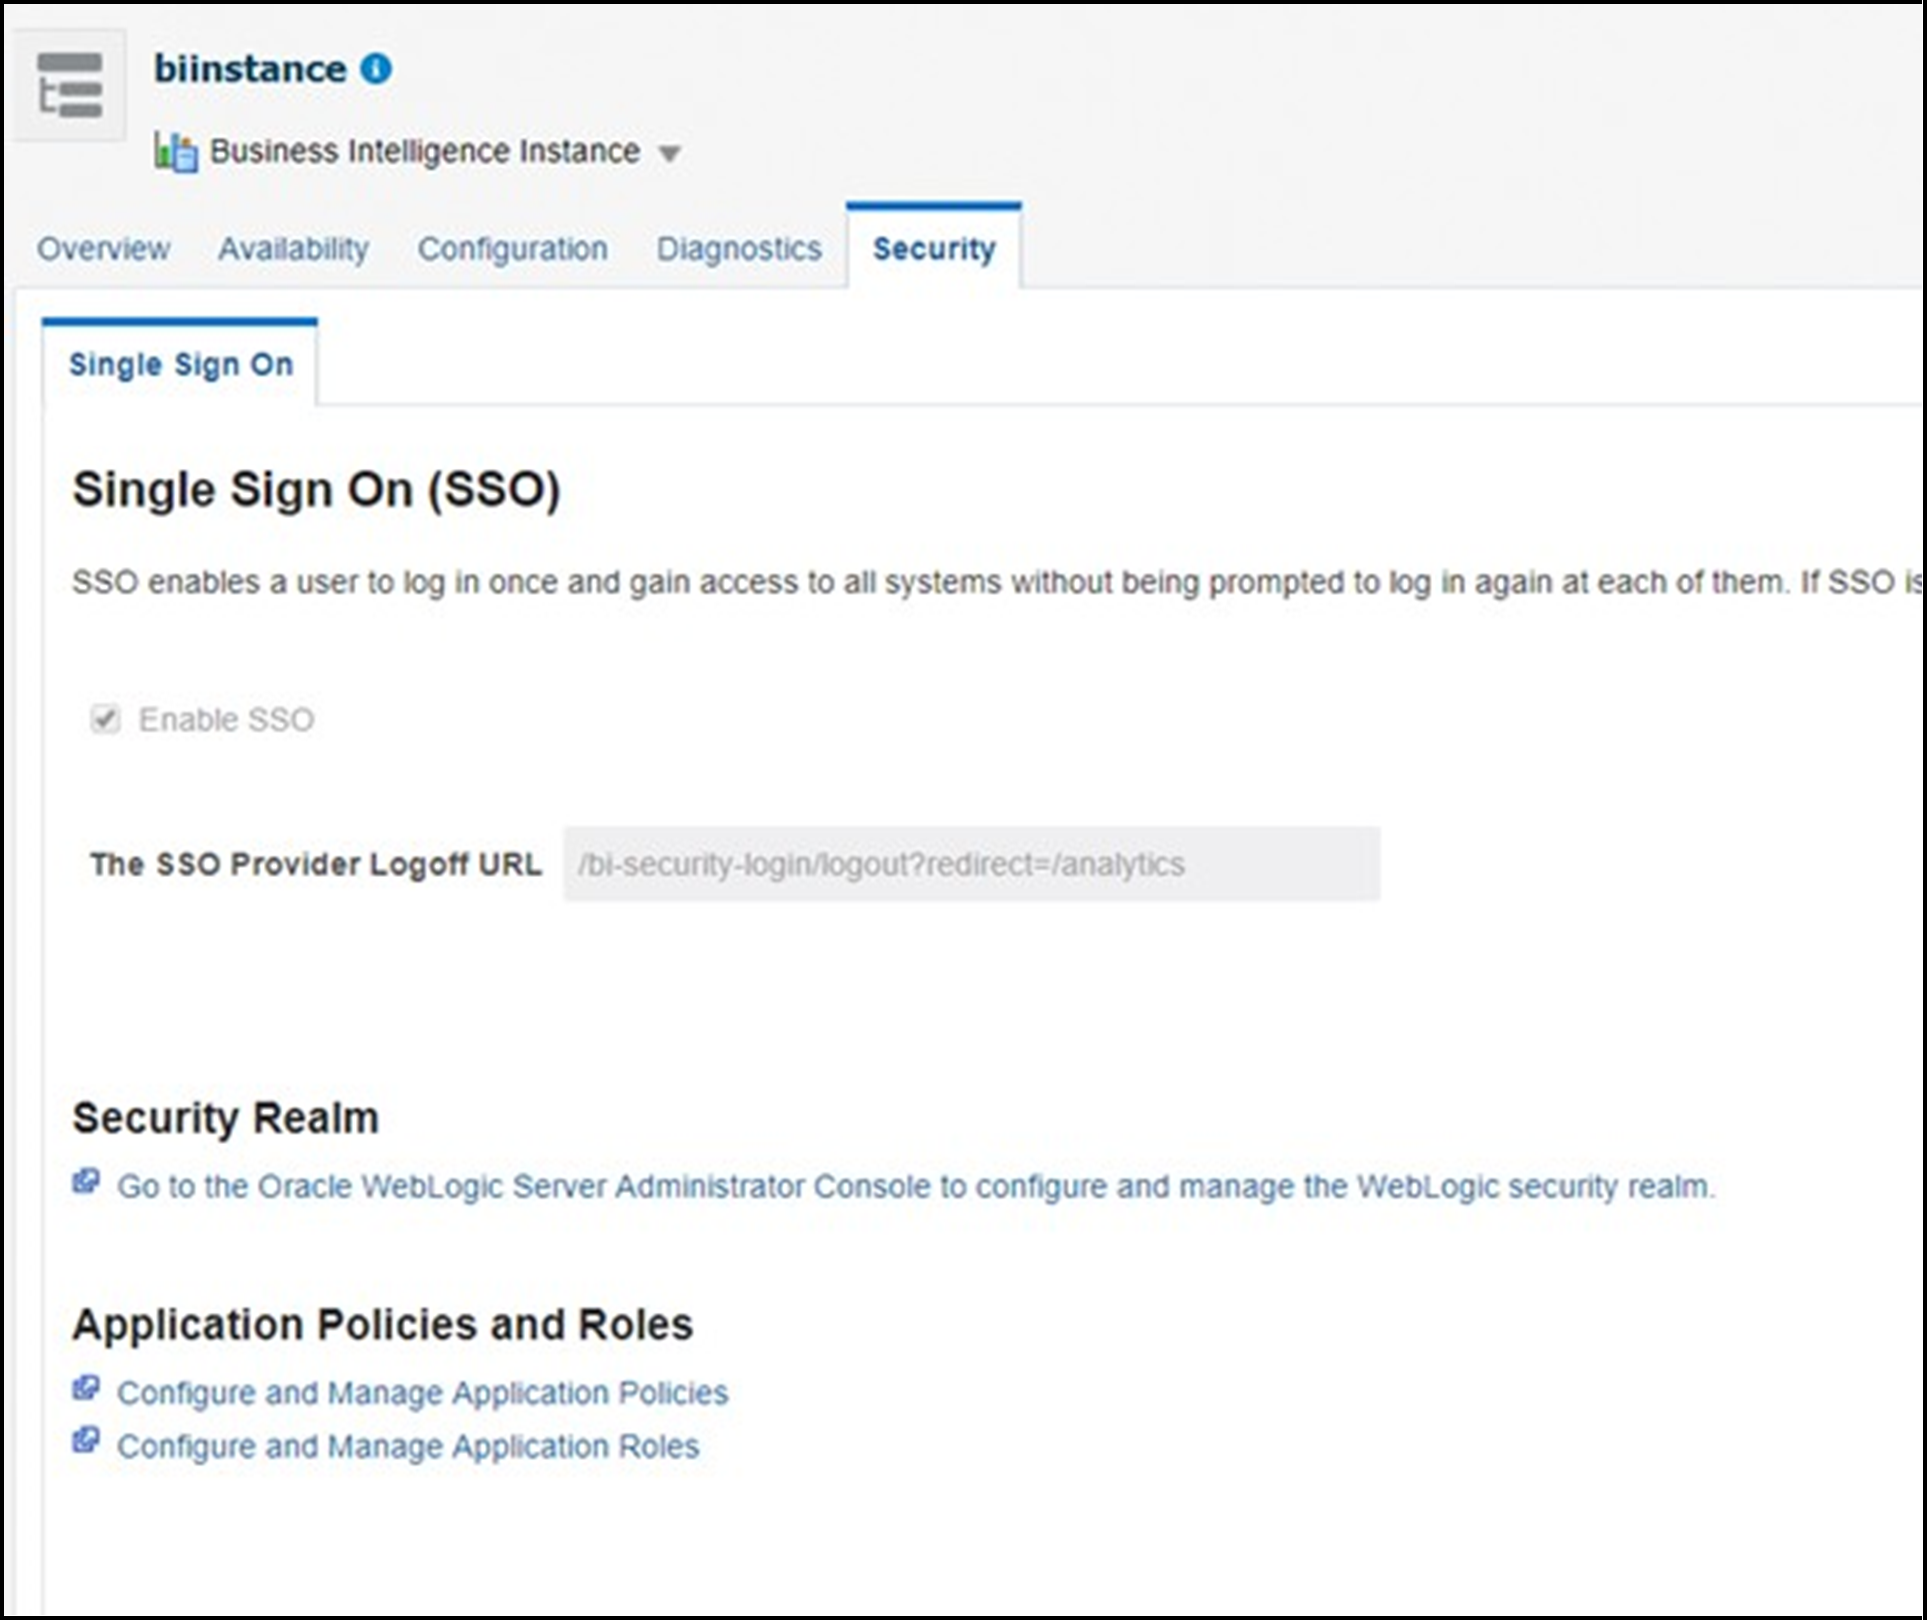The height and width of the screenshot is (1622, 1927).
Task: Open the Configuration tab
Action: 513,248
